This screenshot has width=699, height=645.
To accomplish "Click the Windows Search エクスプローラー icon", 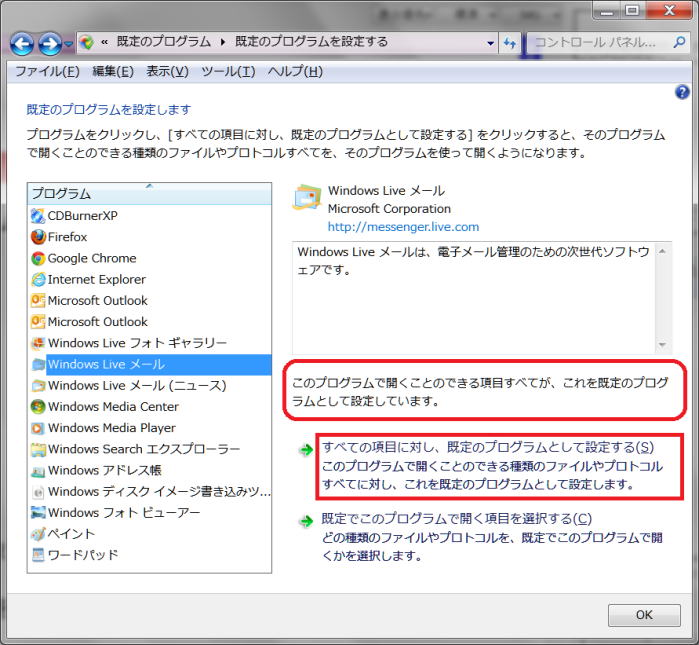I will (x=38, y=449).
